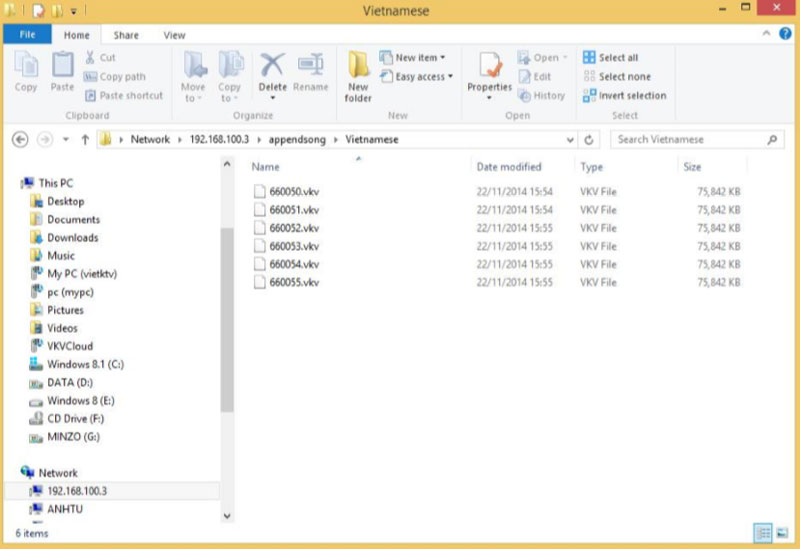
Task: Open the Share ribbon tab
Action: tap(126, 35)
